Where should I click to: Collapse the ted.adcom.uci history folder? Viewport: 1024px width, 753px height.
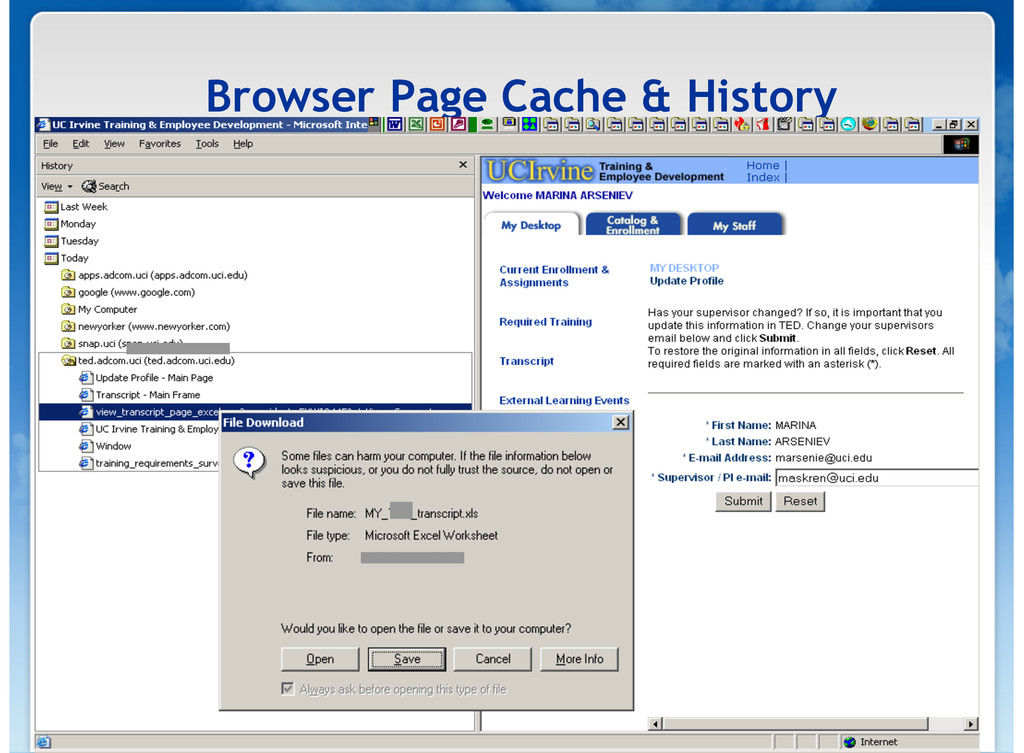tap(148, 360)
